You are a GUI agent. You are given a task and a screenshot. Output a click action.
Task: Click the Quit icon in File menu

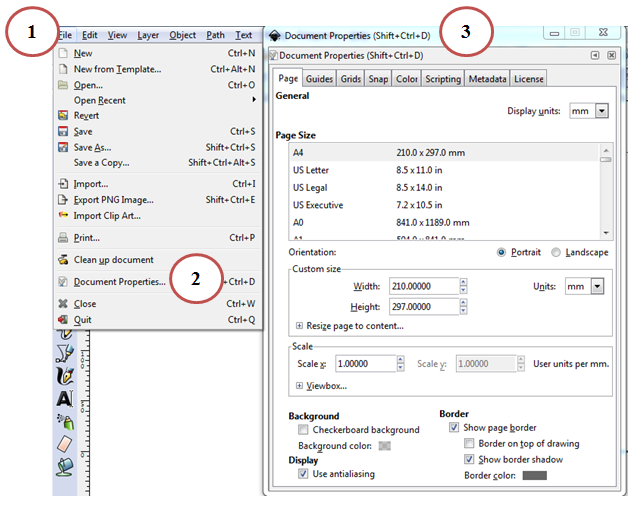click(63, 319)
